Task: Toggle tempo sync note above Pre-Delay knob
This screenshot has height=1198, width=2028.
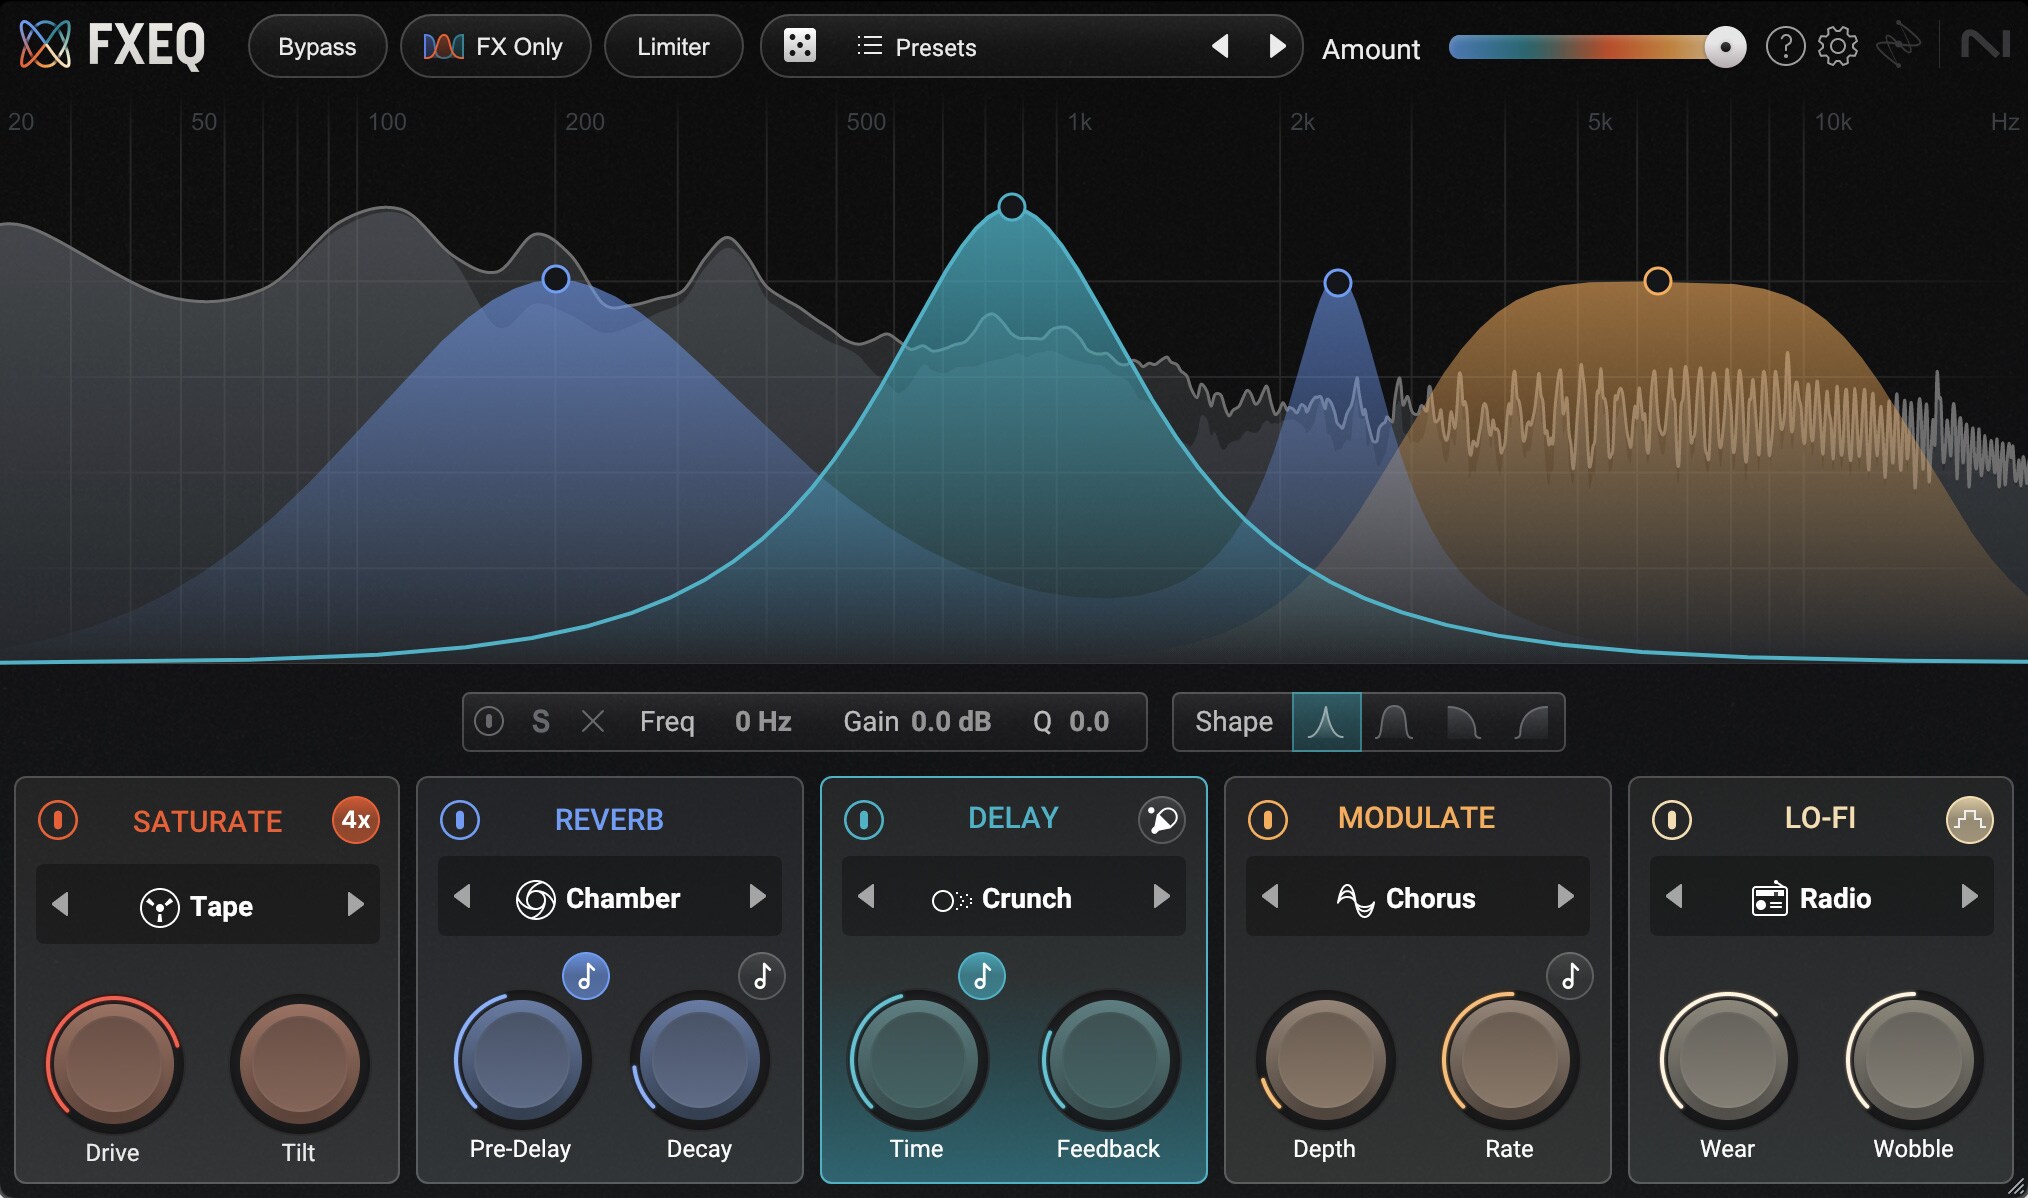Action: [x=586, y=976]
